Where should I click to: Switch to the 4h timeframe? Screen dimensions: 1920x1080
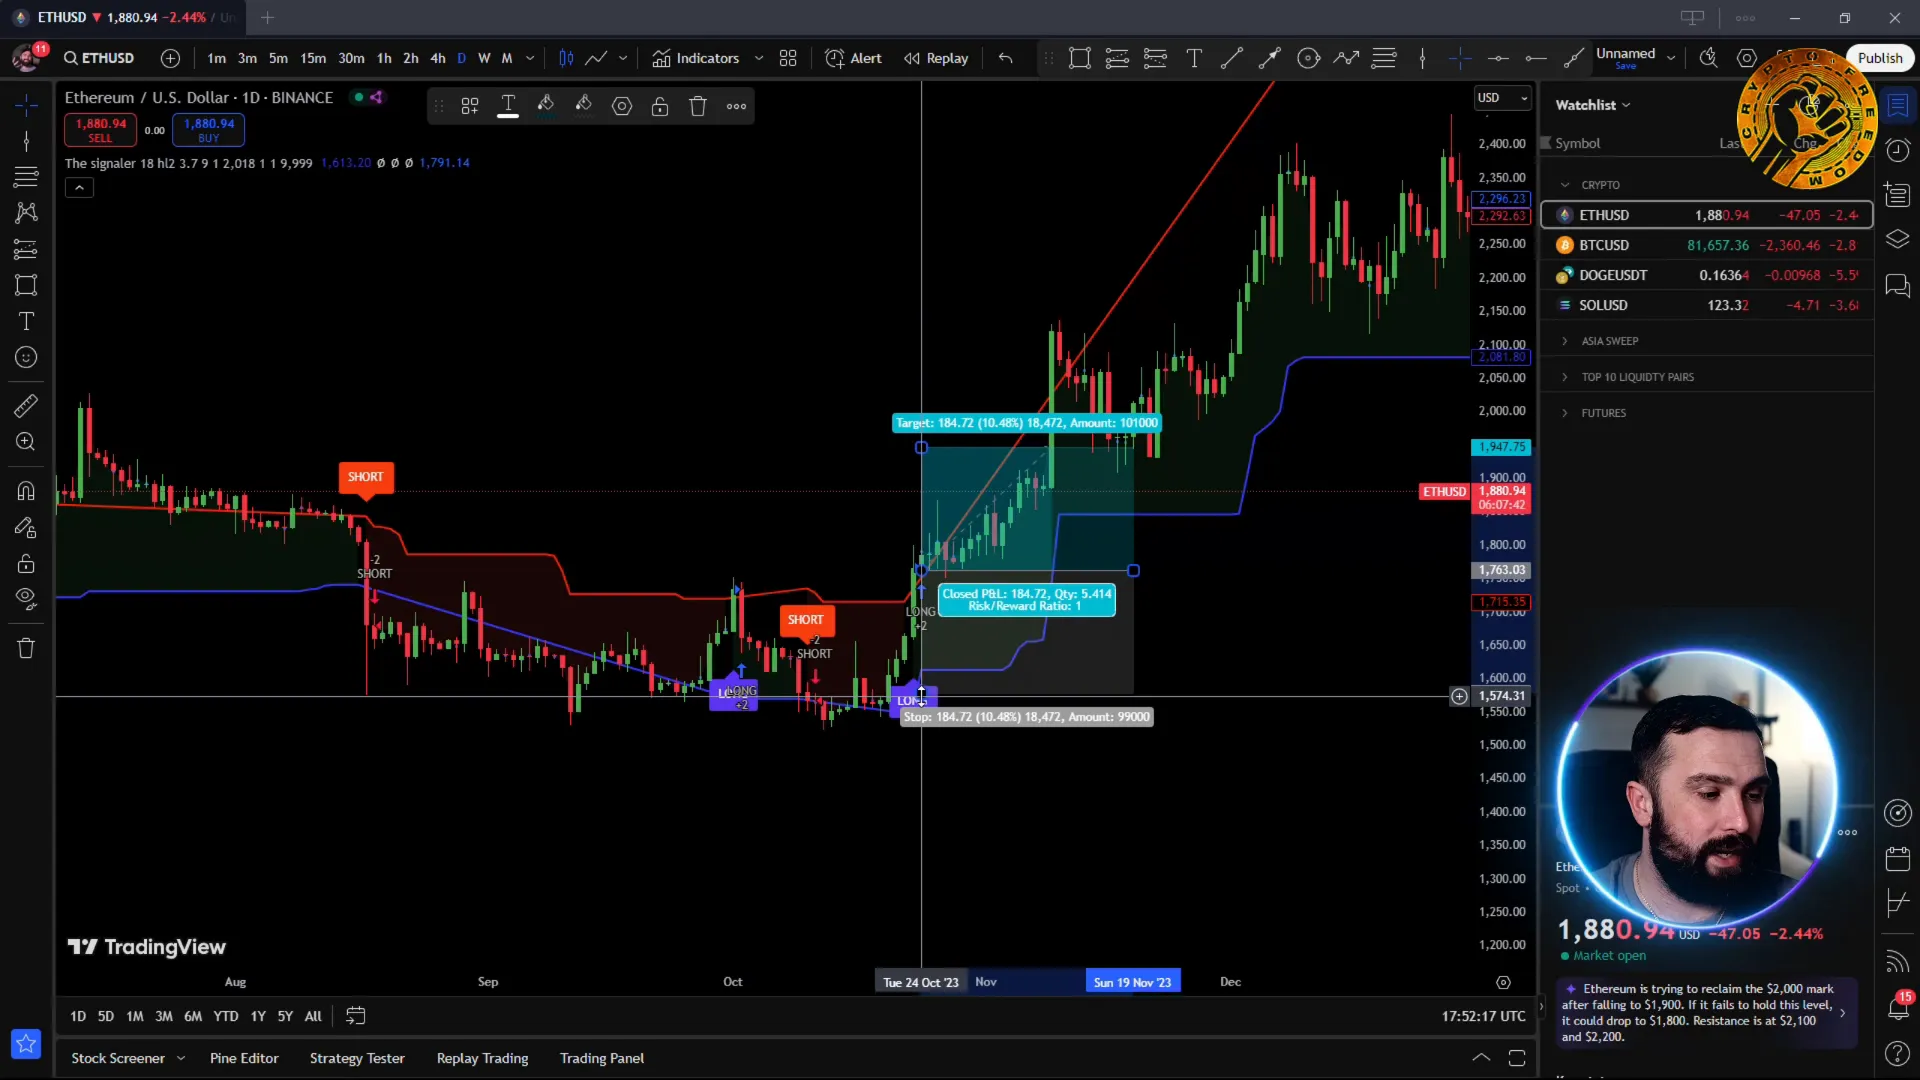[437, 58]
